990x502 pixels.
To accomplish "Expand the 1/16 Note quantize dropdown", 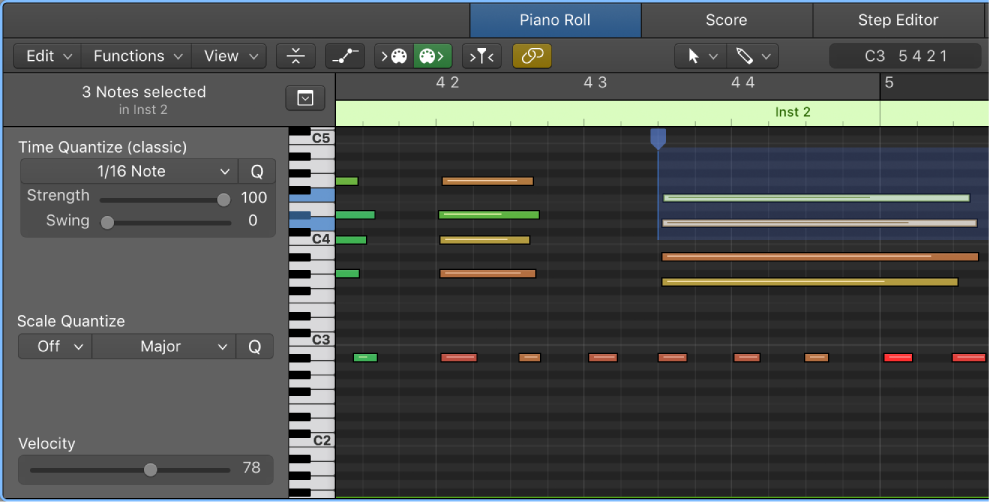I will click(x=129, y=171).
